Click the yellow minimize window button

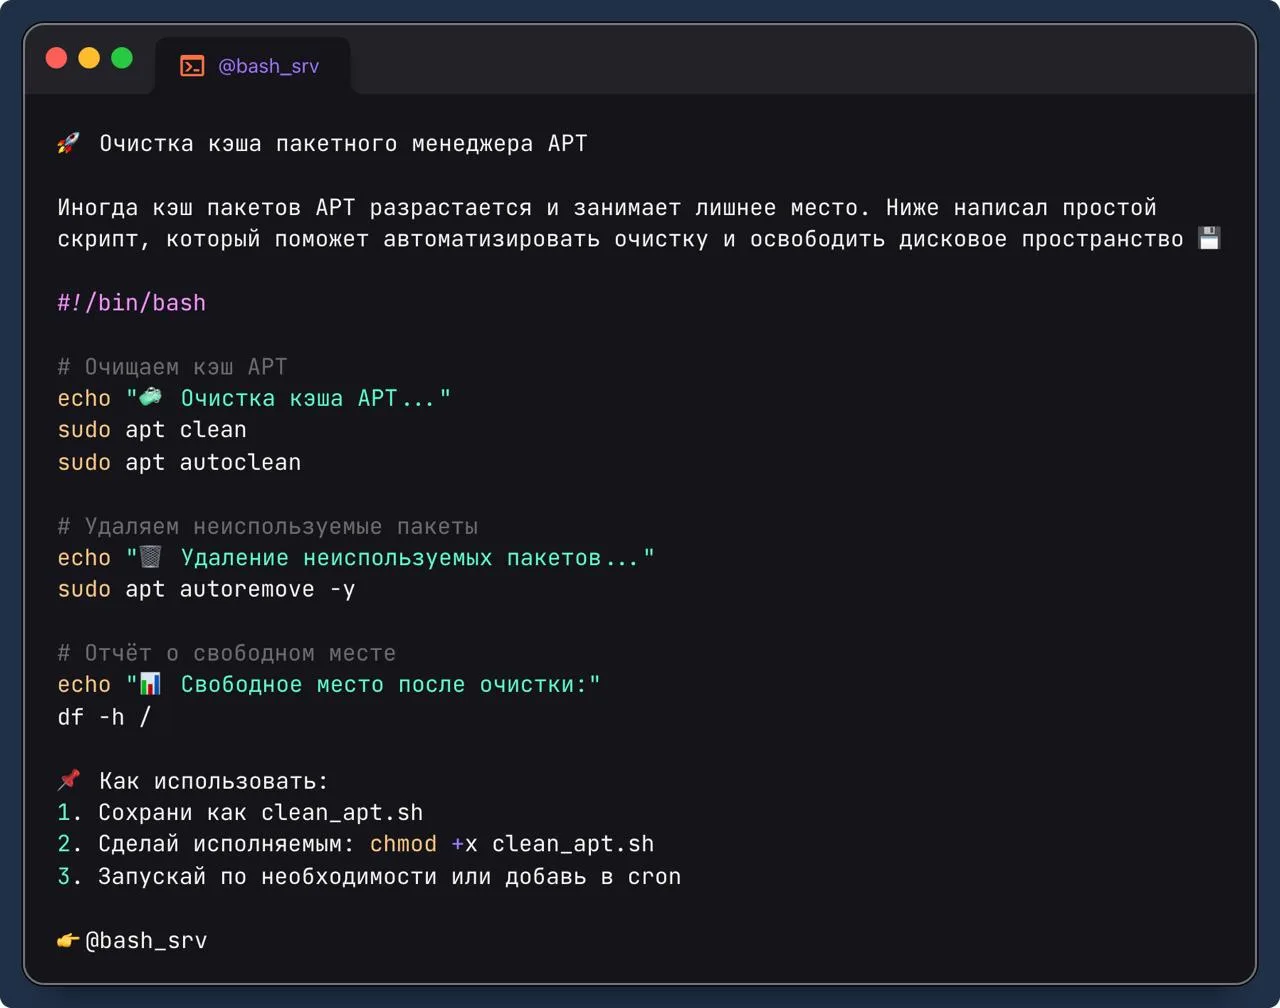(89, 58)
